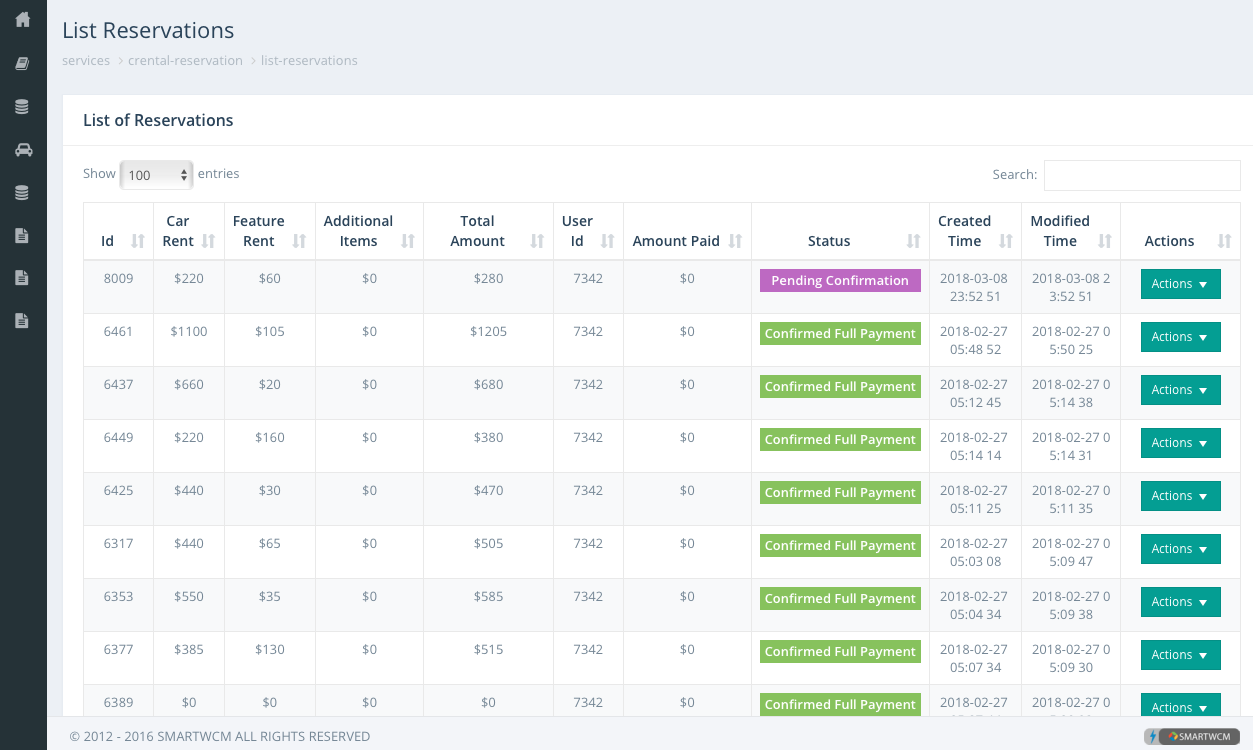
Task: Click the database icon below the car icon
Action: [x=22, y=193]
